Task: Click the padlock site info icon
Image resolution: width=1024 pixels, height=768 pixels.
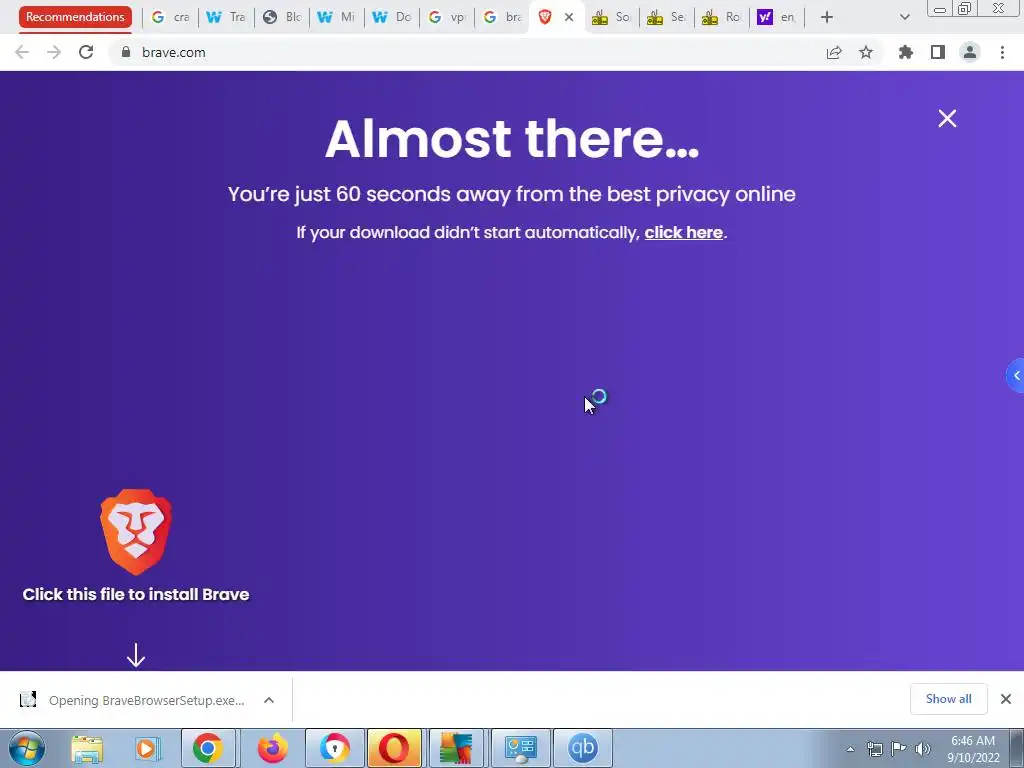Action: [x=126, y=52]
